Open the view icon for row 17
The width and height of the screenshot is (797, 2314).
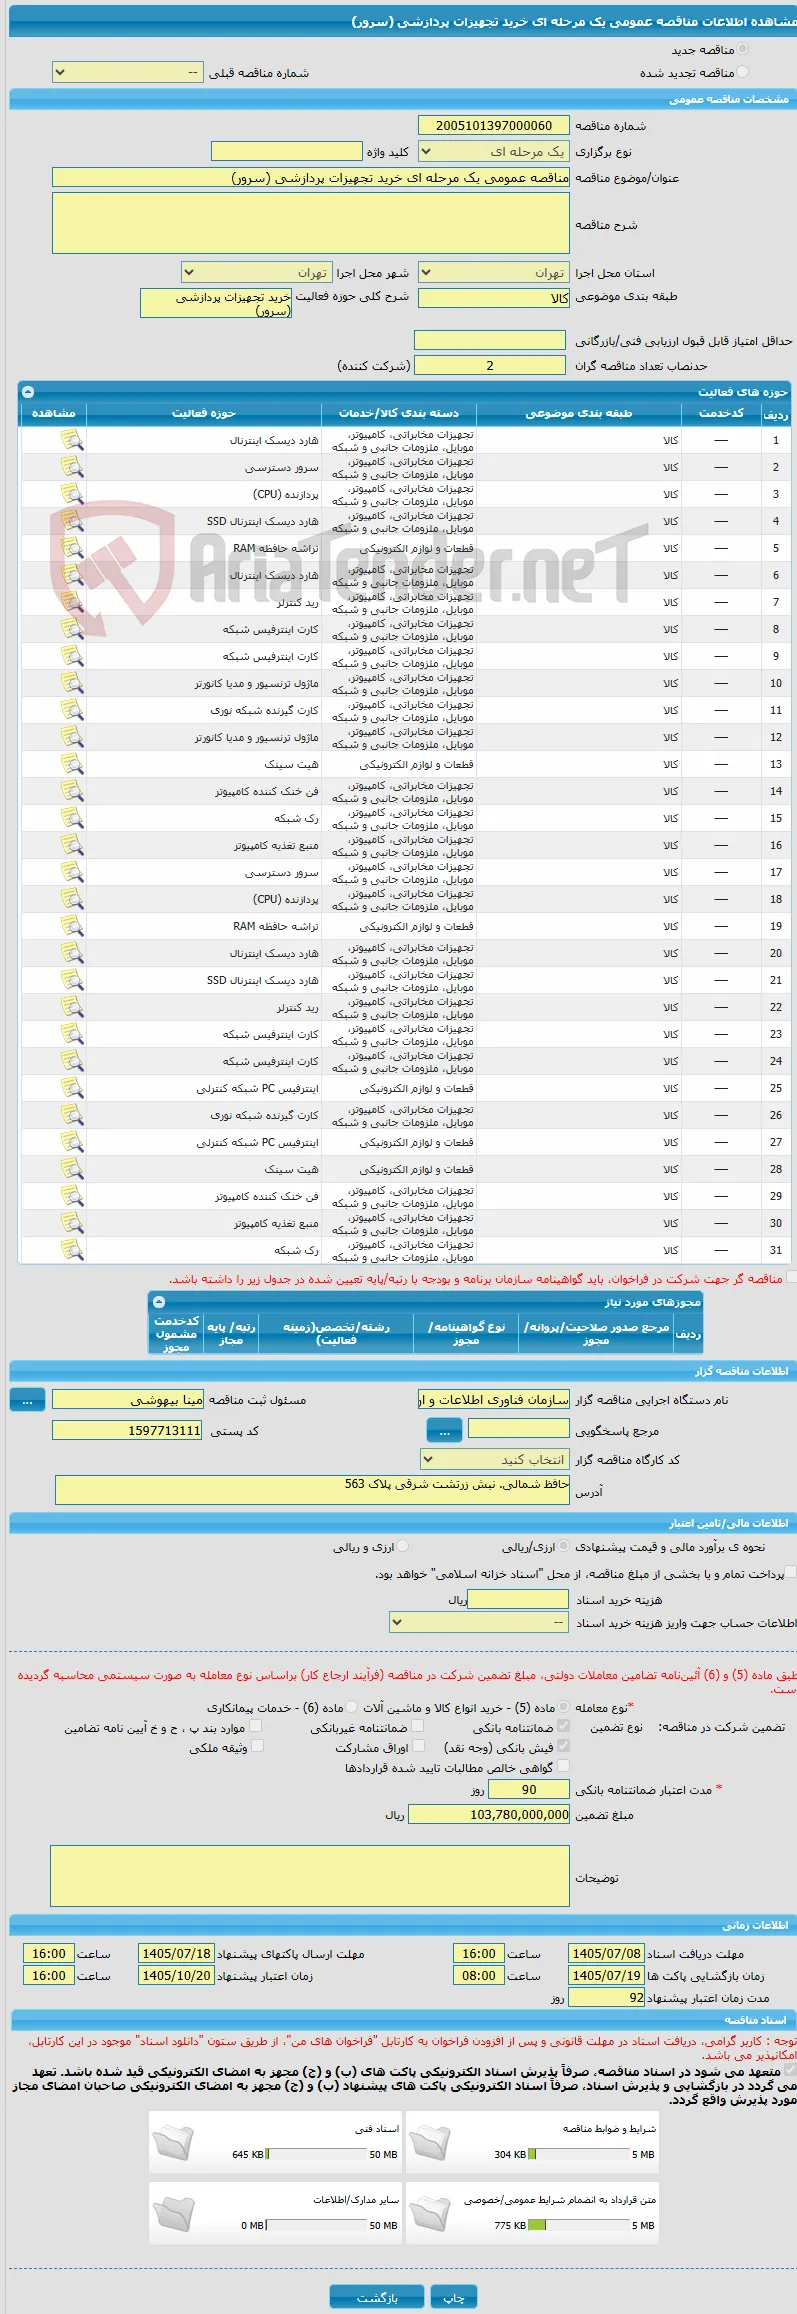tap(71, 872)
